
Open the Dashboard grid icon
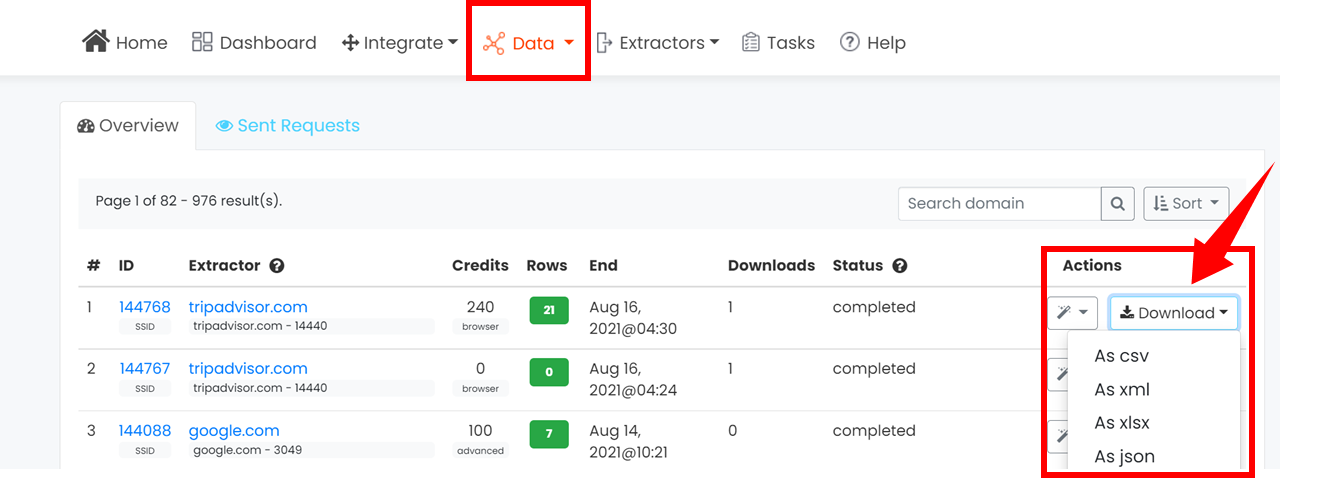coord(202,42)
